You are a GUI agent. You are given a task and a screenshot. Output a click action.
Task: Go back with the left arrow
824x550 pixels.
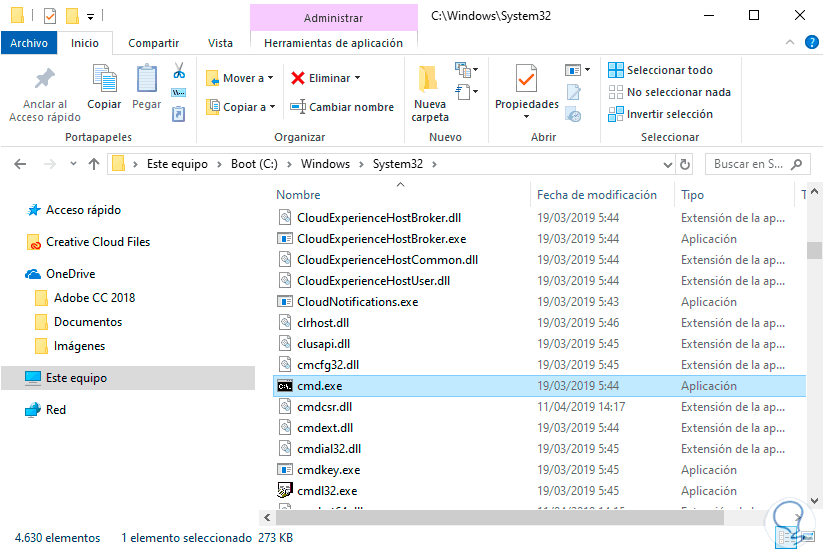20,164
